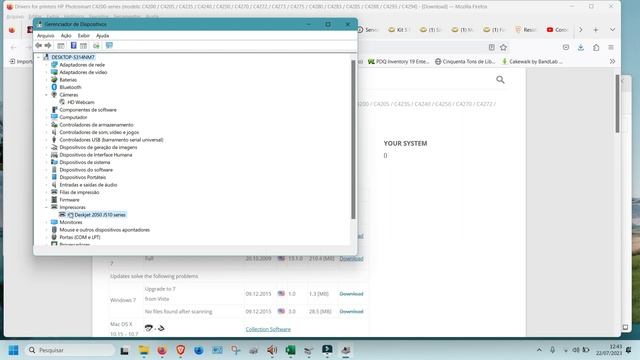Screen dimensions: 640x360
Task: Select the Baterias icon
Action: coord(54,80)
